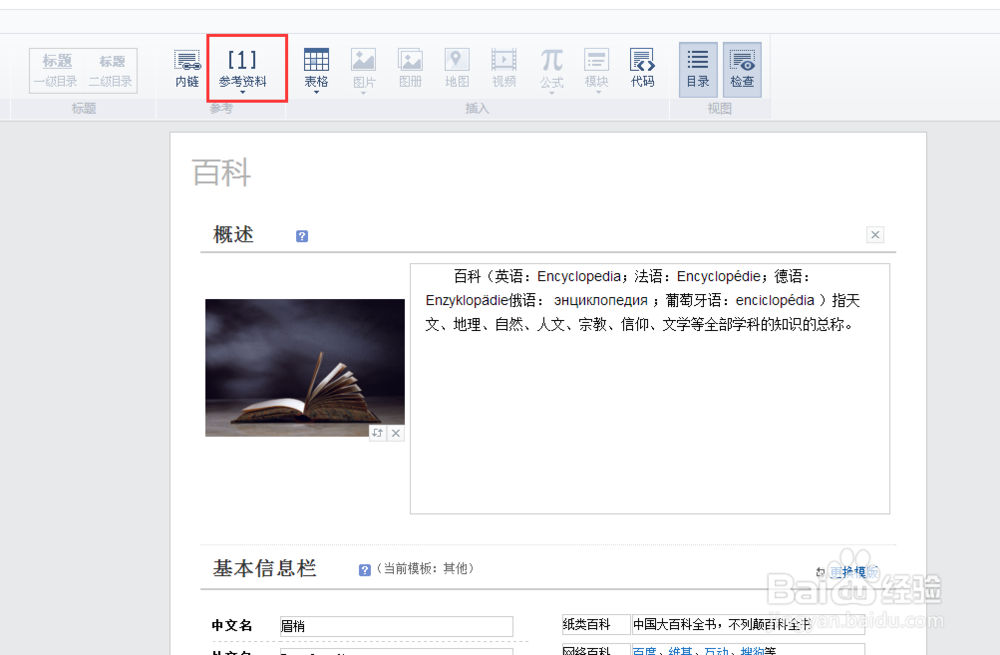Click the 更换模版 template link
The image size is (1000, 655).
(x=852, y=570)
